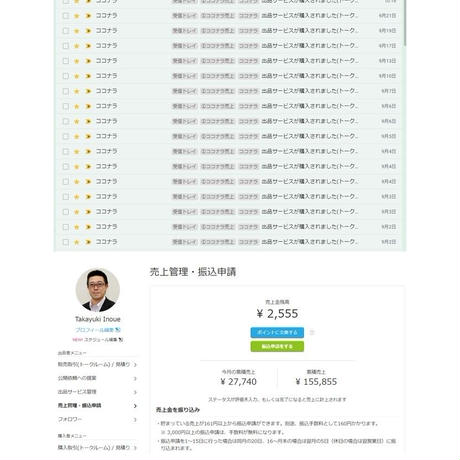The height and width of the screenshot is (460, 460).
Task: Check the last email row checkbox
Action: [66, 242]
